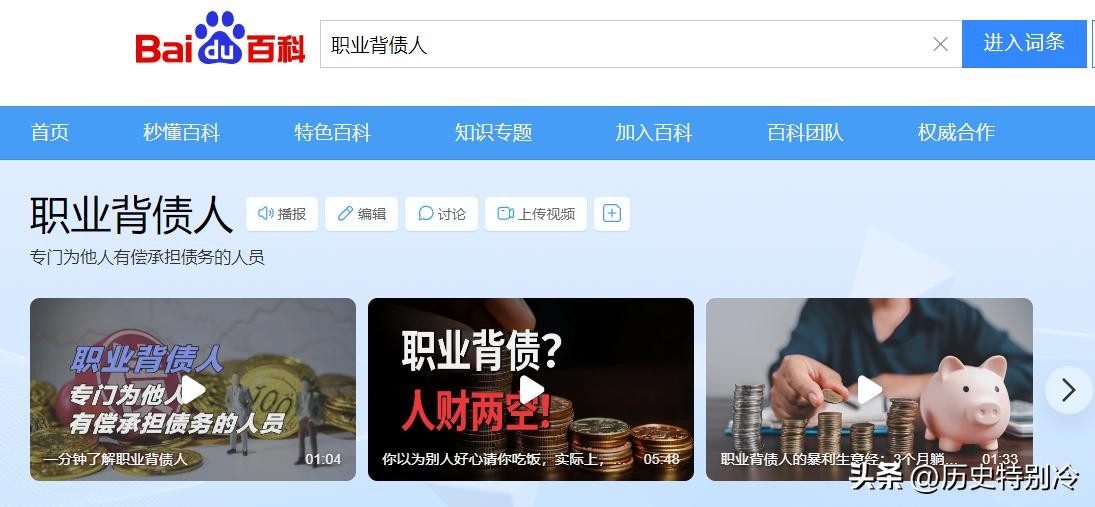
Task: Go to the 加入百科 menu item
Action: 653,133
